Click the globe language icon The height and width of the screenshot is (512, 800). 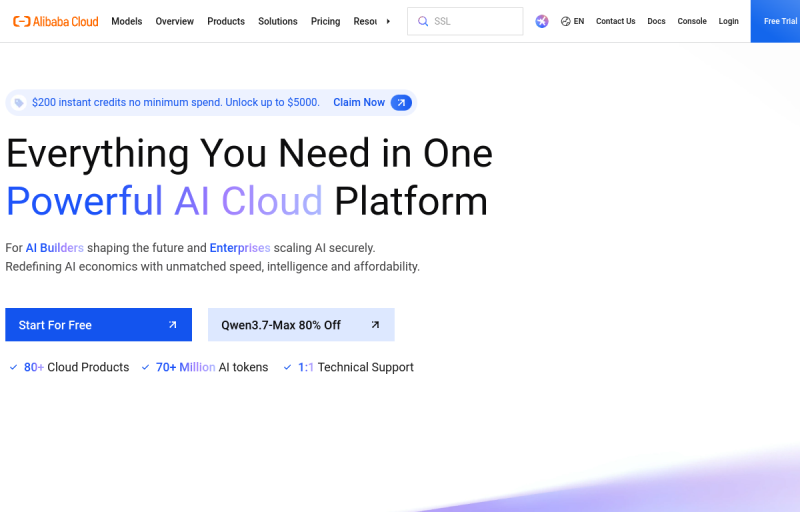(x=565, y=21)
